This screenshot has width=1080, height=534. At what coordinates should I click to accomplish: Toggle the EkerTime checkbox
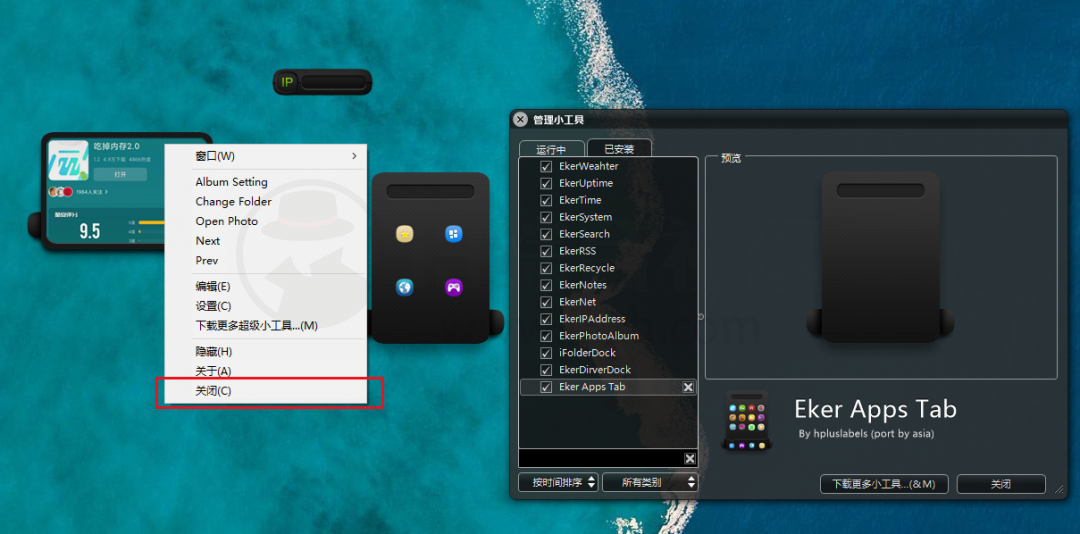click(x=546, y=201)
